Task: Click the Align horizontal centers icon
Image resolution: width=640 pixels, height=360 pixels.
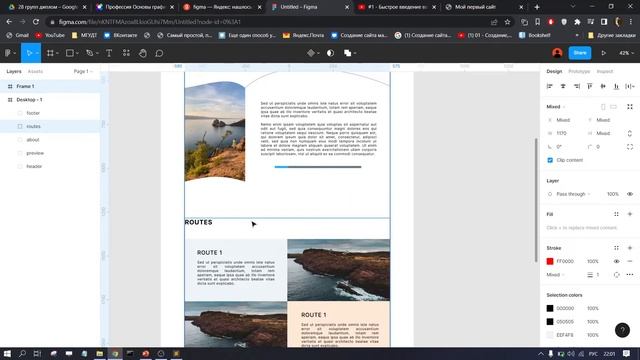Action: click(x=563, y=86)
